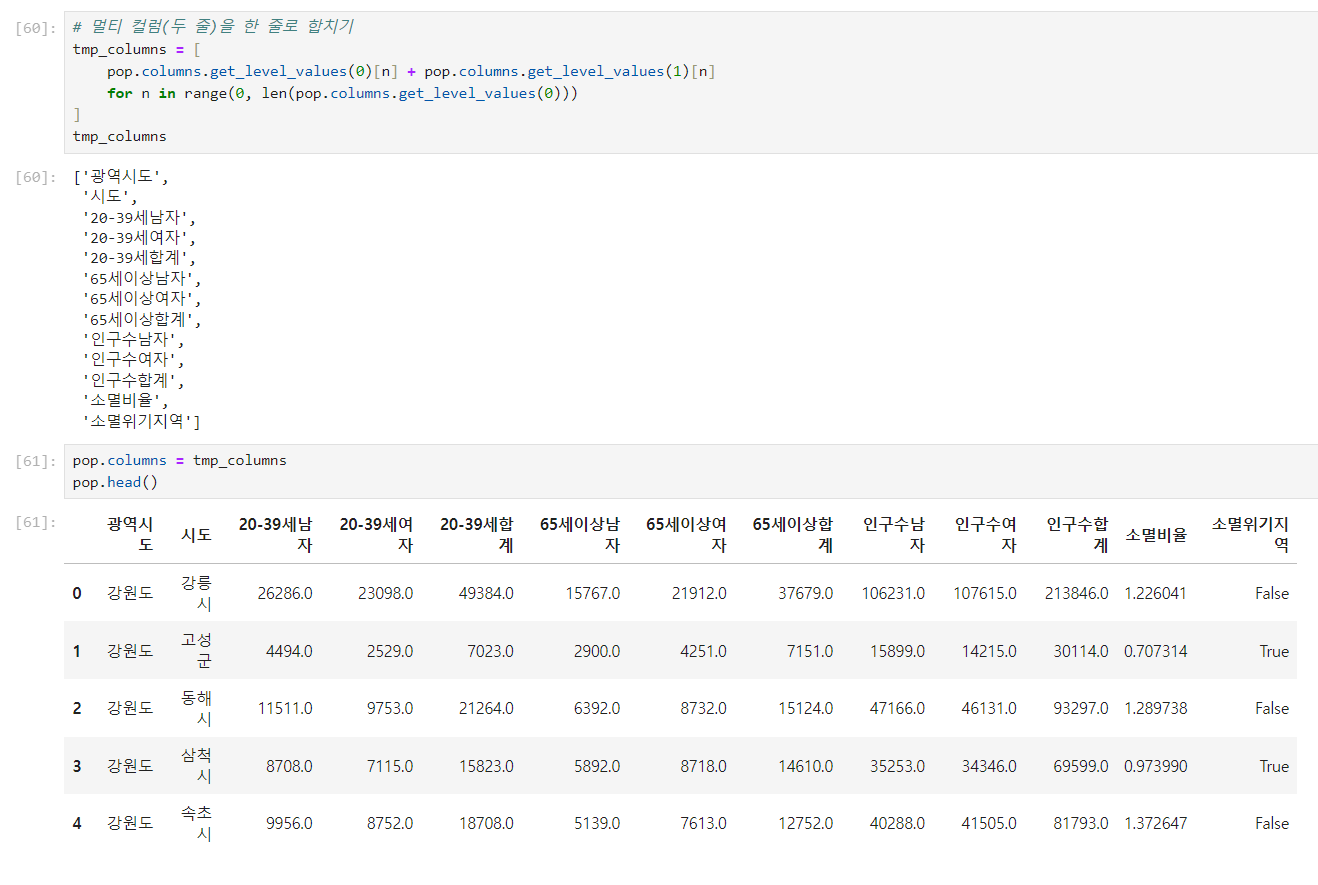Screen dimensions: 1318x885
Task: Click the ratio 1.289738 in the table
Action: (1156, 708)
